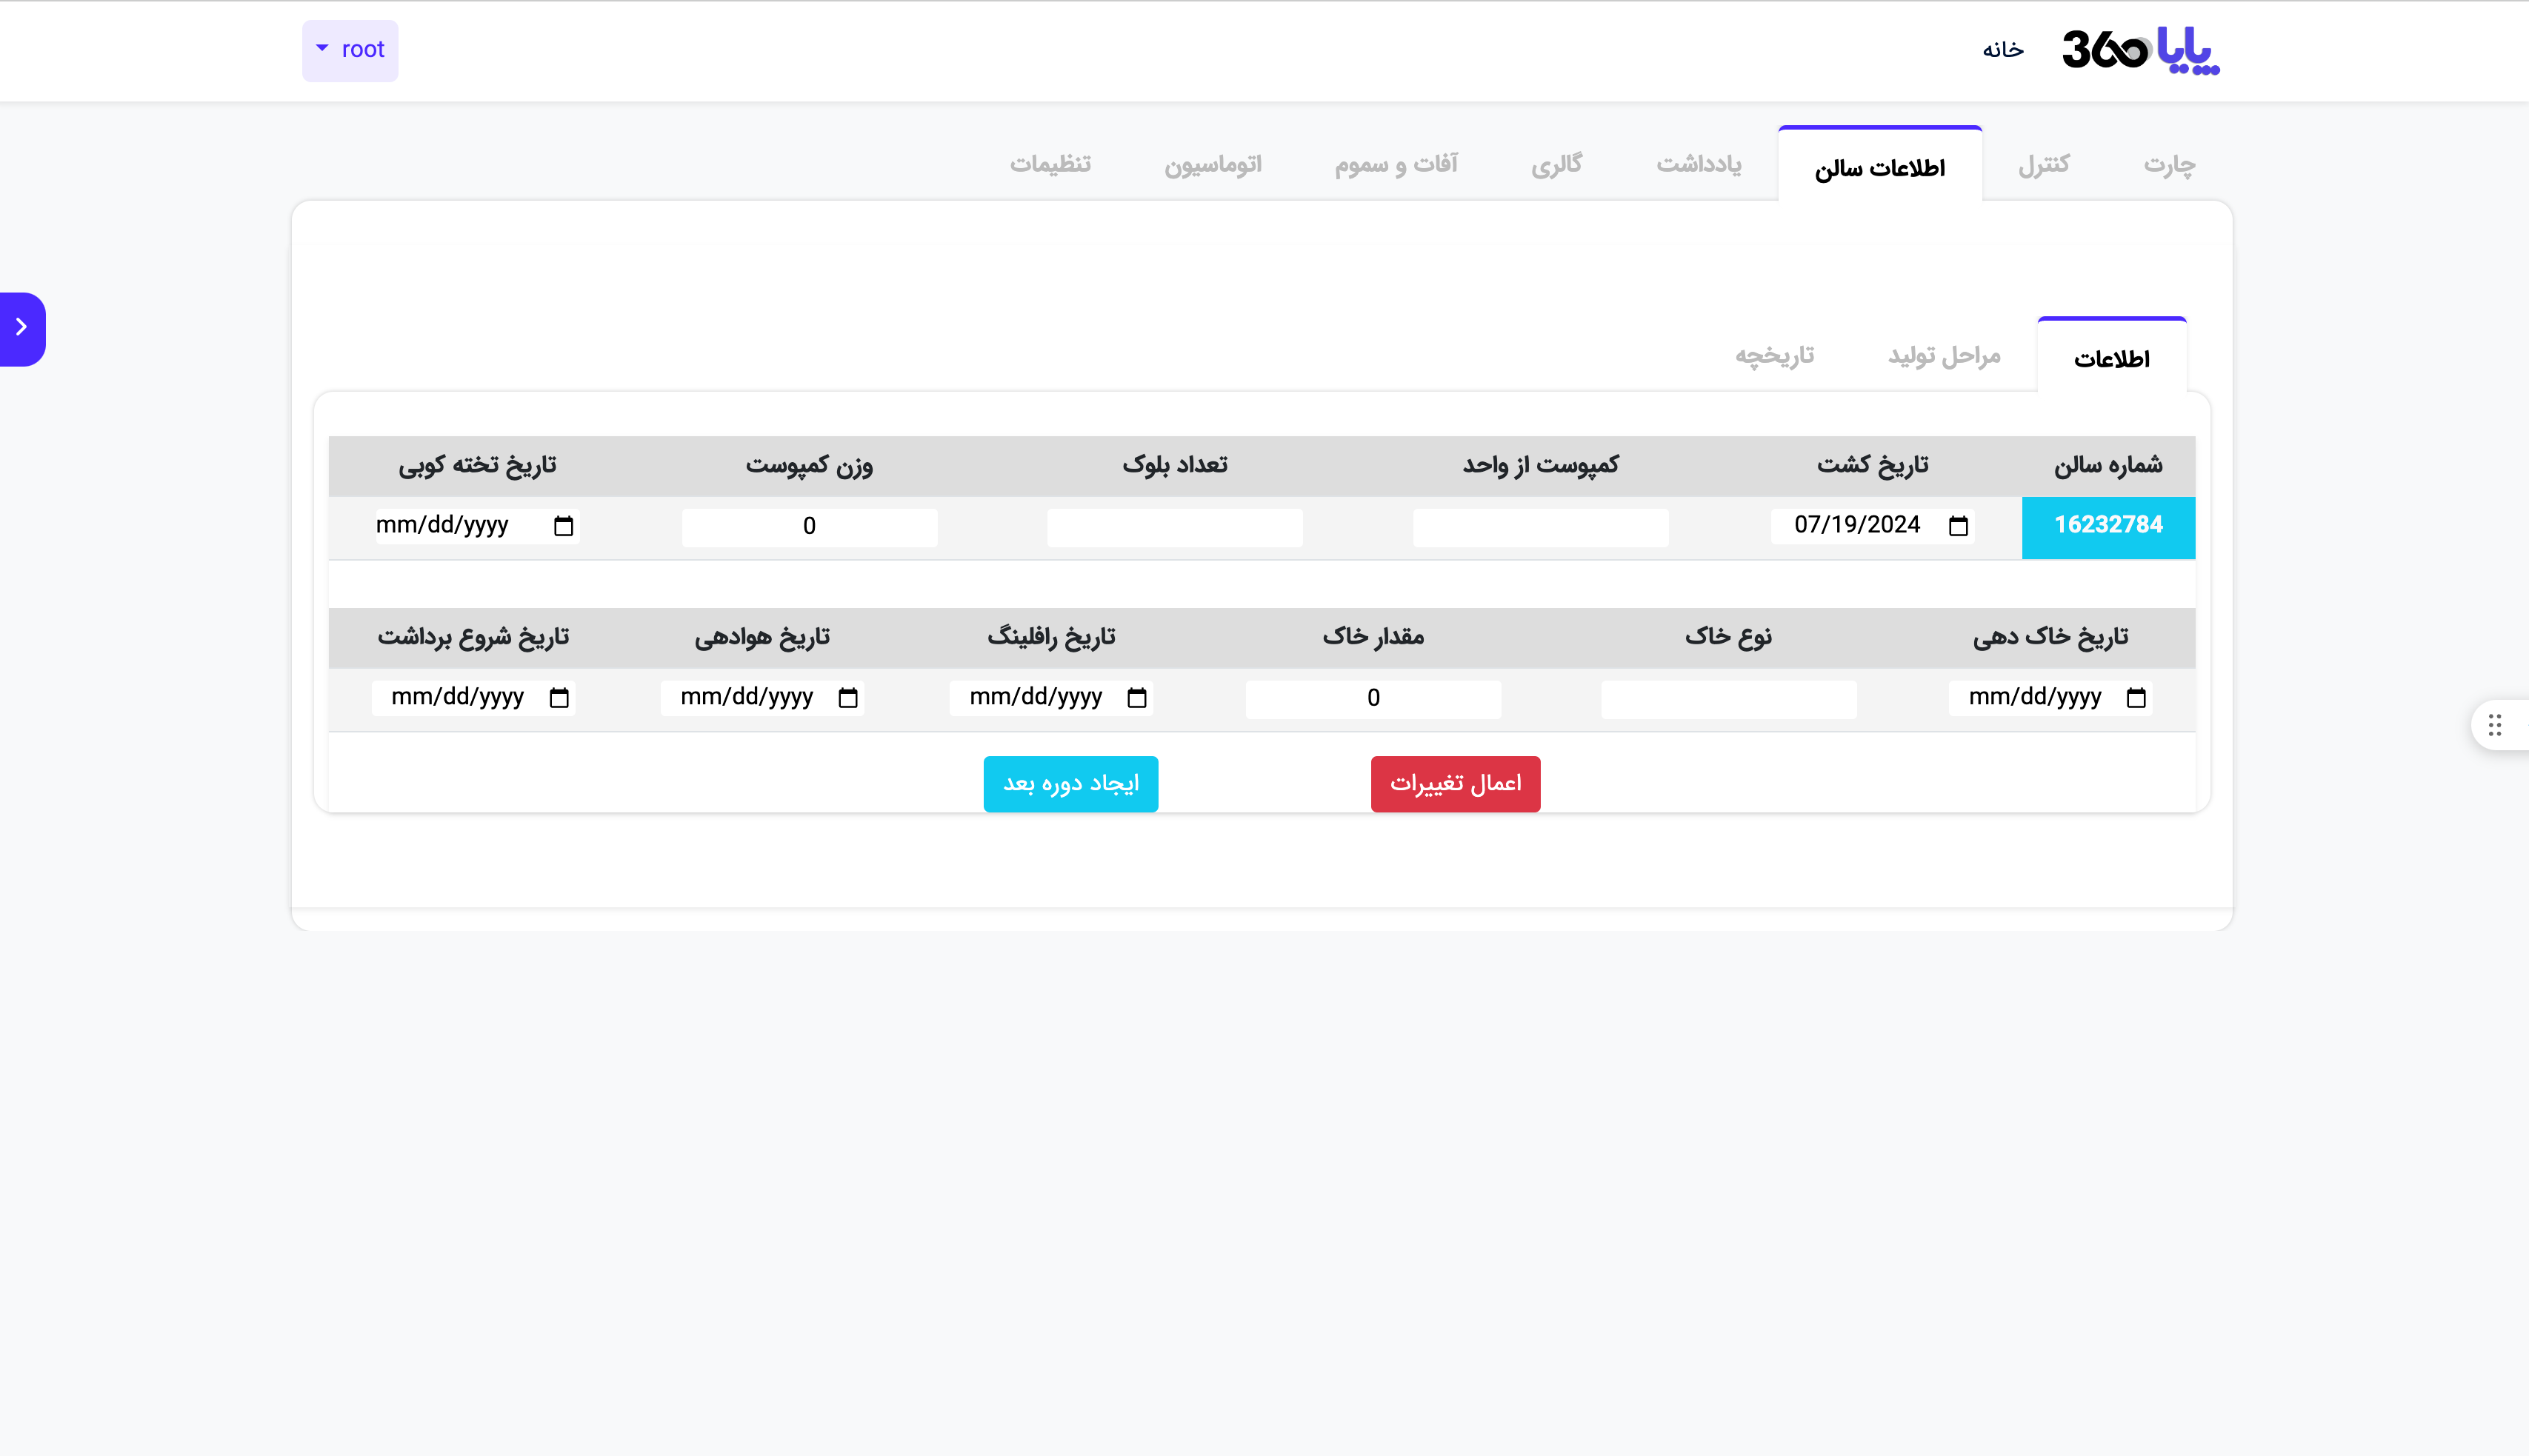Click the وزن کمپوست input field

click(809, 527)
